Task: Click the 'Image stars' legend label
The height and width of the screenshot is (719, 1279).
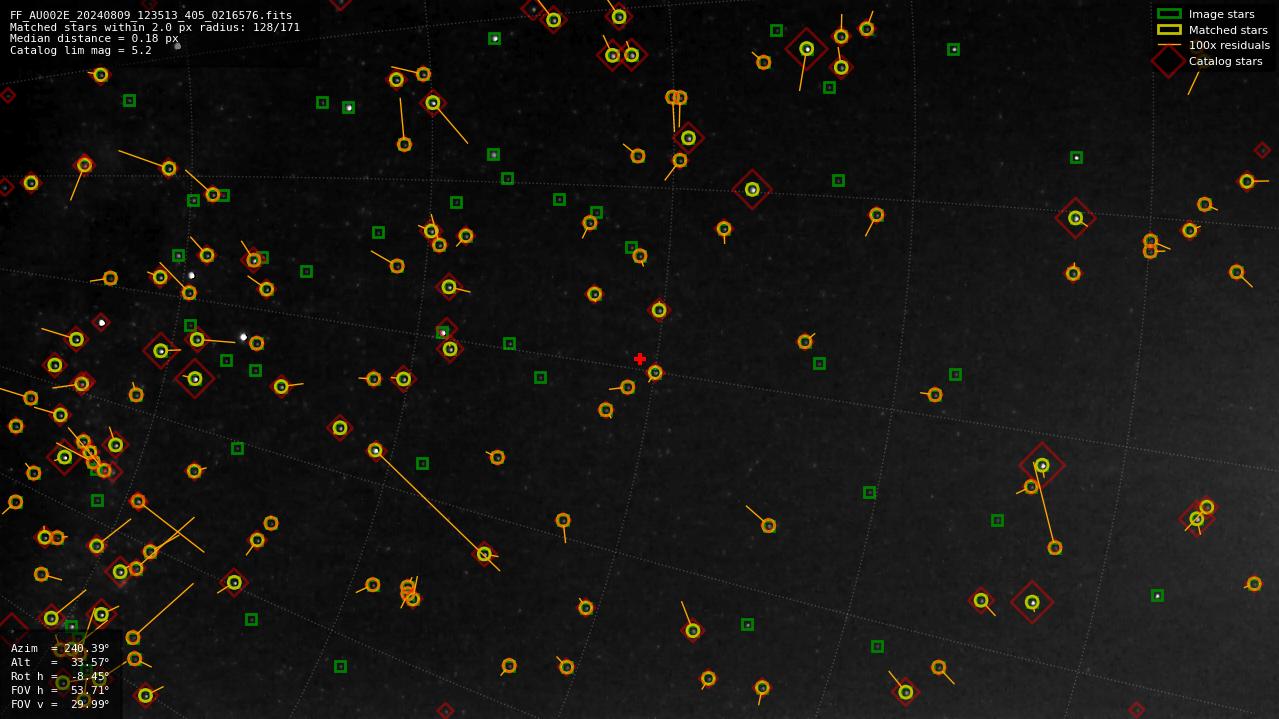Action: click(1221, 15)
